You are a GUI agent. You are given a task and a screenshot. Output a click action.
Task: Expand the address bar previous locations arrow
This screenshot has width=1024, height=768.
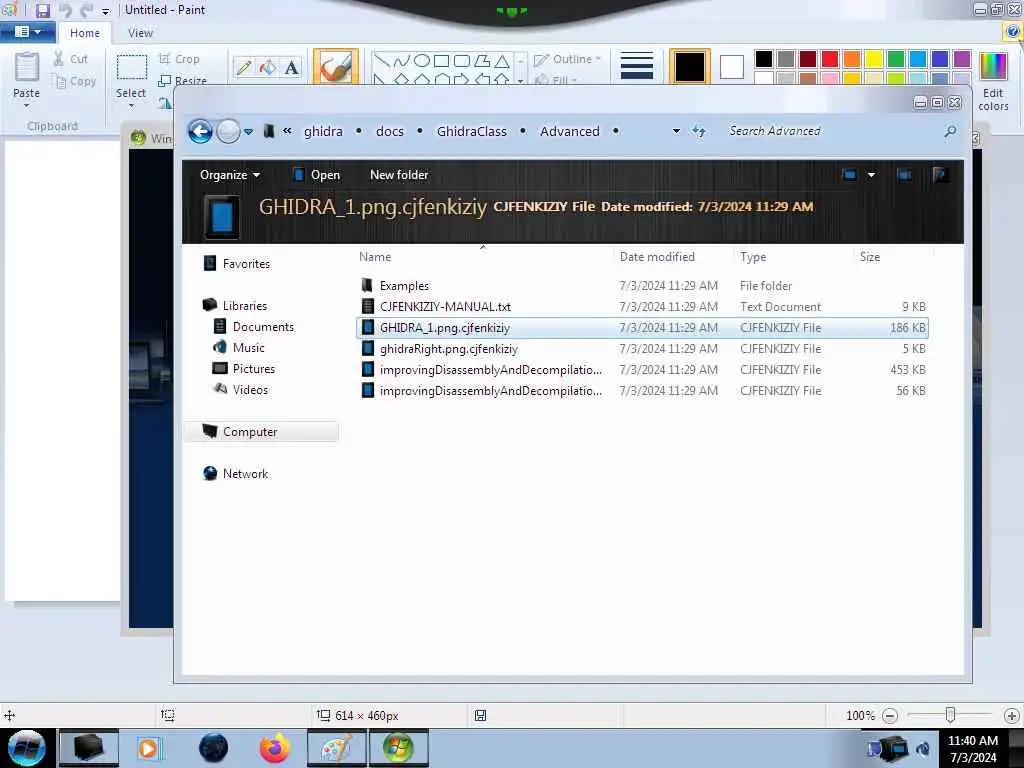point(676,131)
